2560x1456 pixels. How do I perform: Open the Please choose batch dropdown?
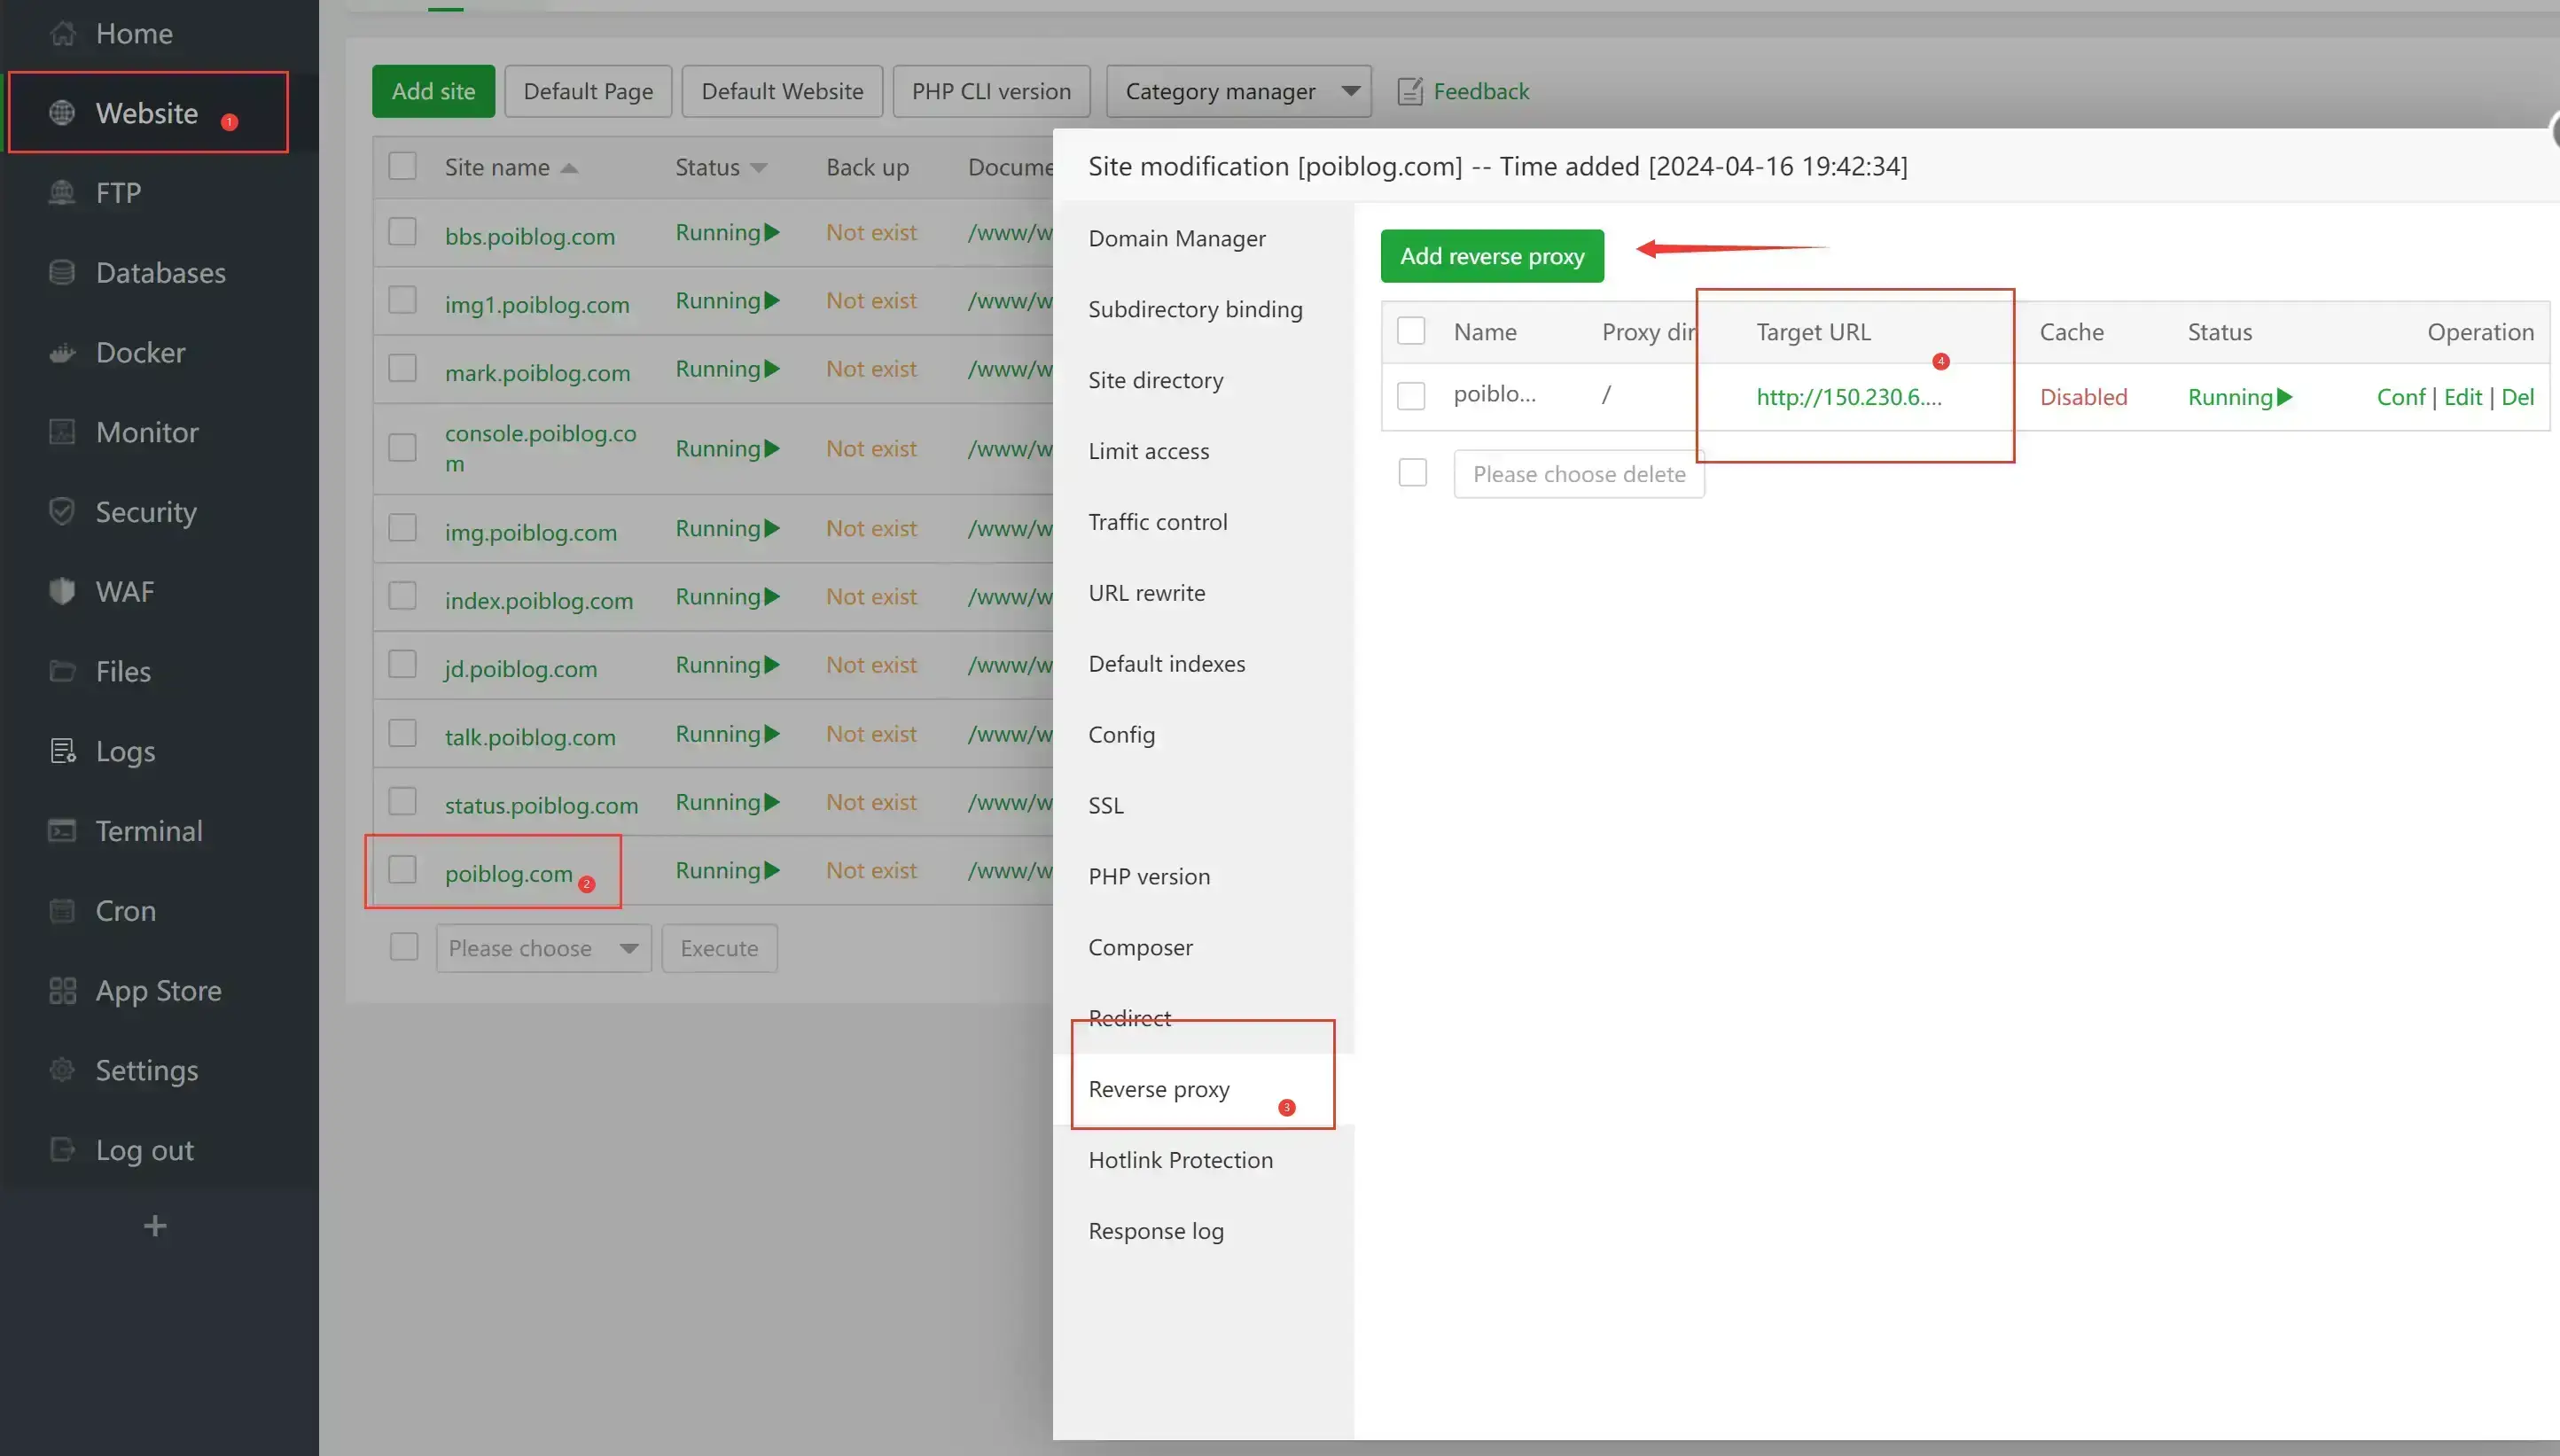[544, 948]
